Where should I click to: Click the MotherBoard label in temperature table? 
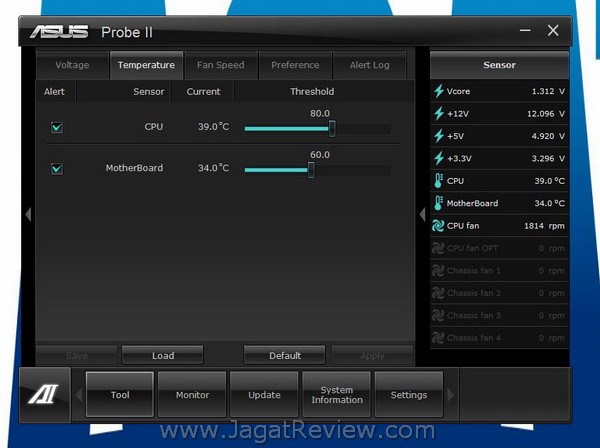point(134,168)
